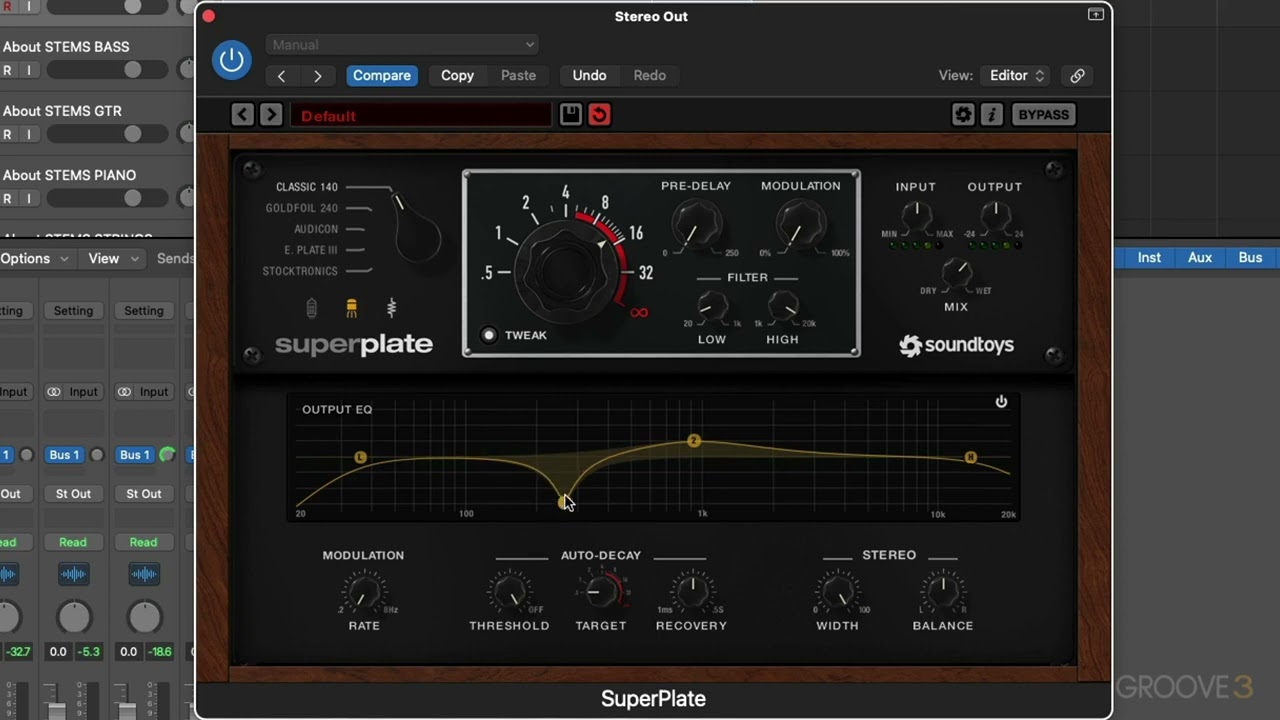Image resolution: width=1280 pixels, height=720 pixels.
Task: Toggle the plugin power button
Action: pyautogui.click(x=231, y=60)
